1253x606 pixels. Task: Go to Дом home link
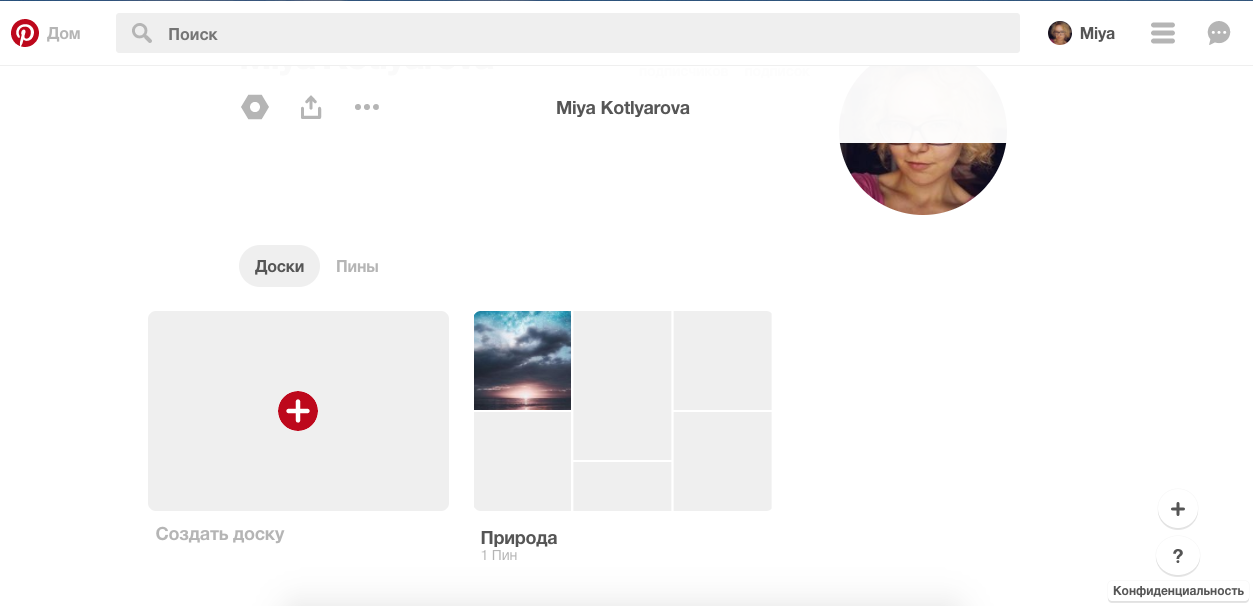pyautogui.click(x=64, y=34)
